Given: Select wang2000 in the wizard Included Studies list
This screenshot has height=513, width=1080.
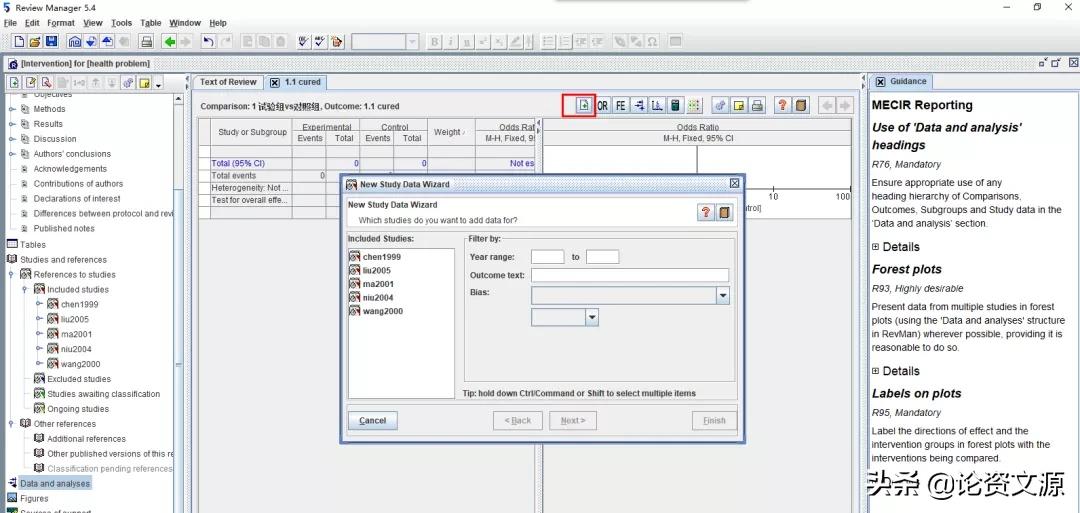Looking at the screenshot, I should tap(376, 311).
